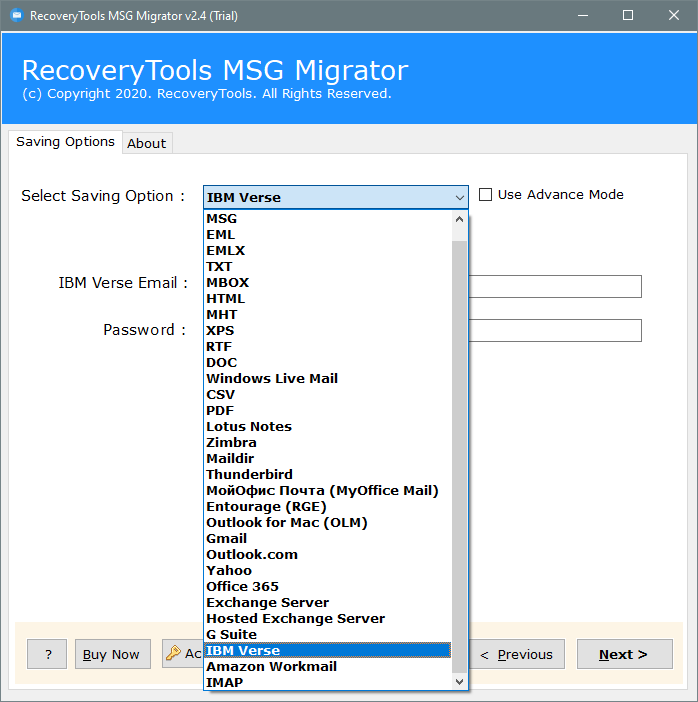This screenshot has width=698, height=702.
Task: Collapse the Select Saving Option dropdown arrow
Action: [x=459, y=197]
